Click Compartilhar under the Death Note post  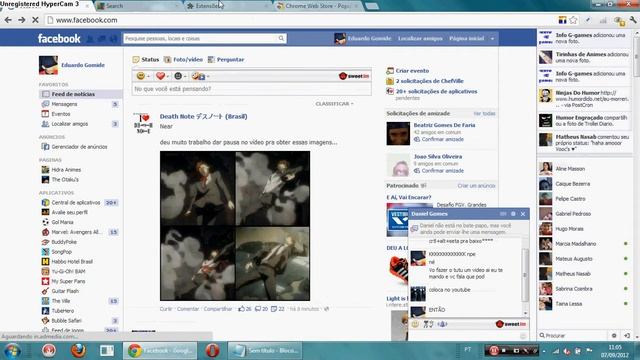click(218, 309)
